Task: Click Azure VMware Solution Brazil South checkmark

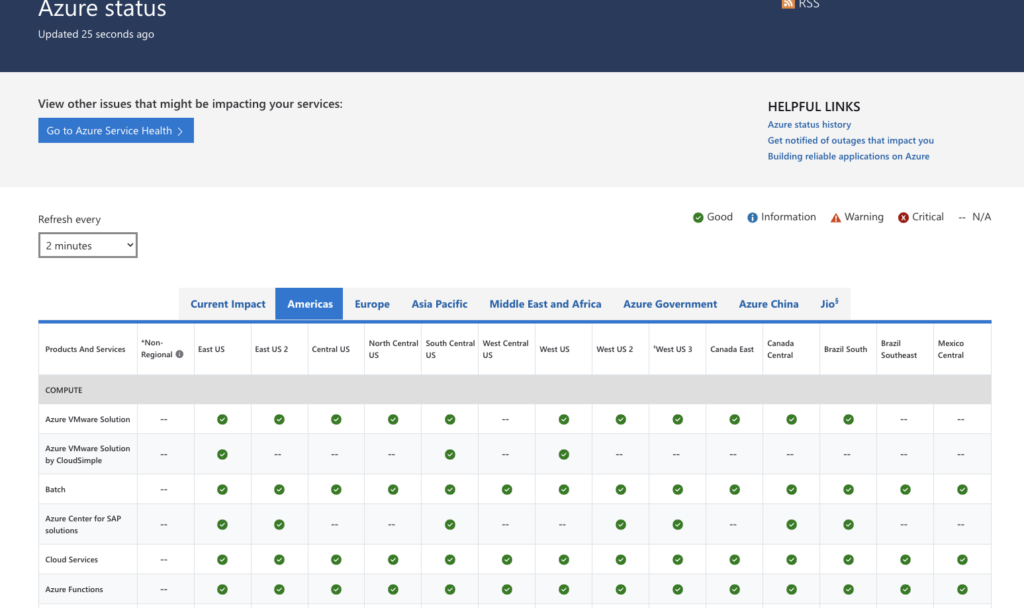Action: pyautogui.click(x=848, y=419)
